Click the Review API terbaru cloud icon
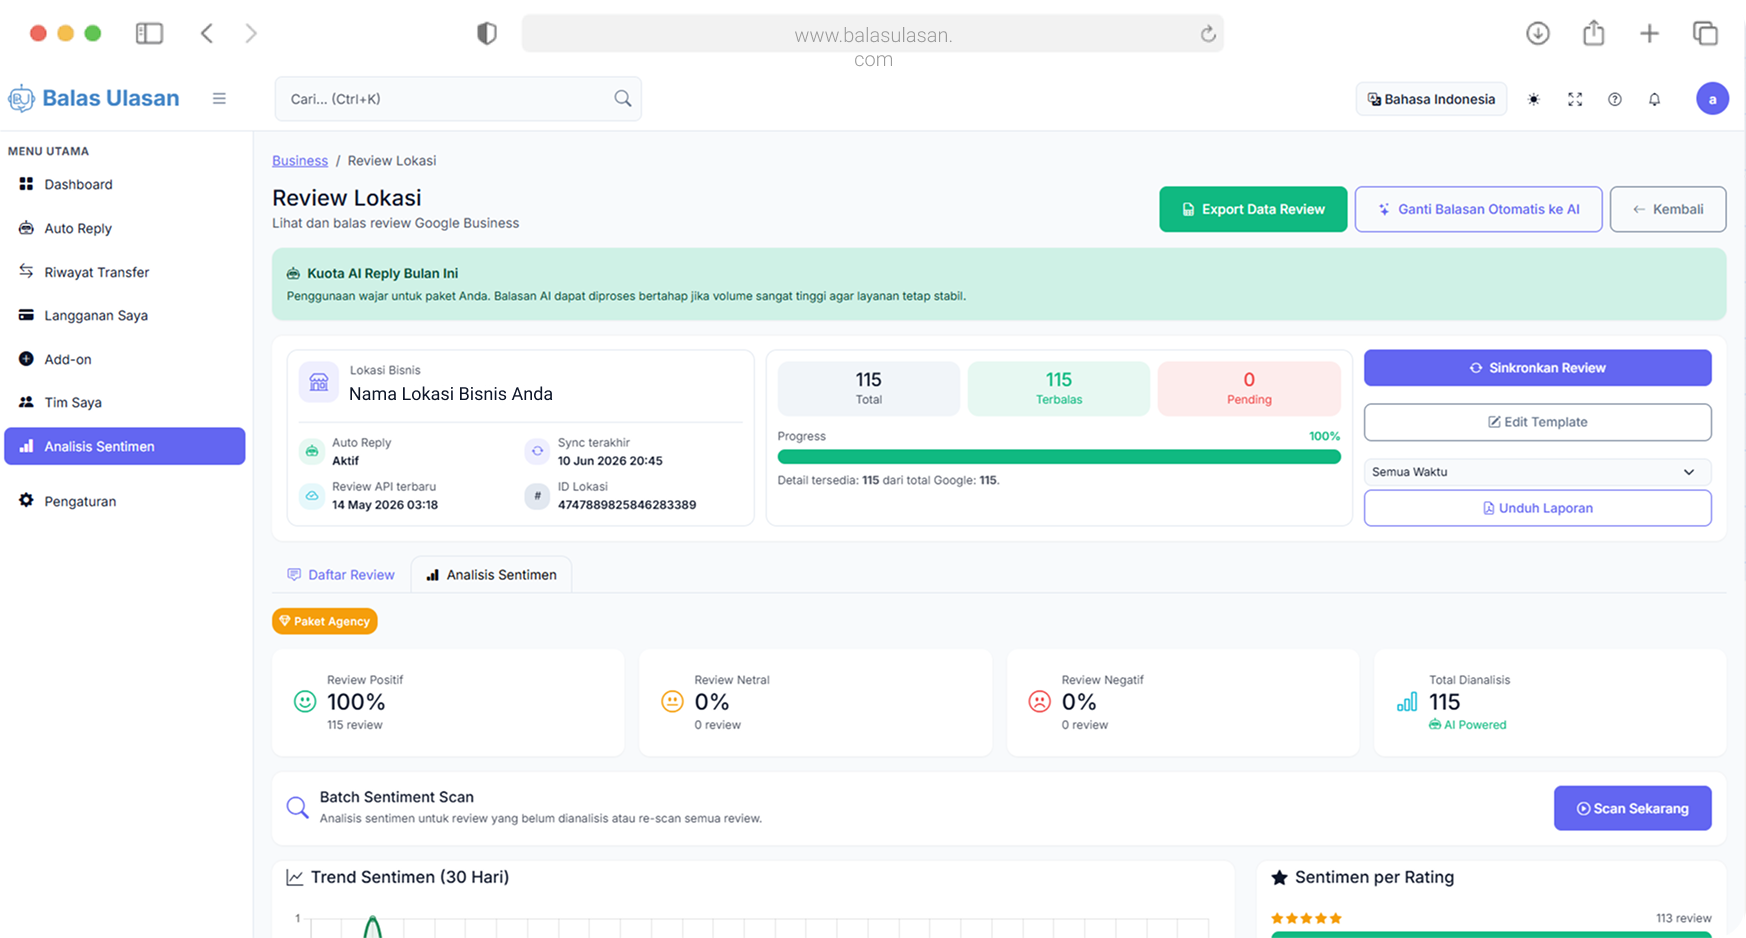Image resolution: width=1746 pixels, height=938 pixels. (312, 495)
